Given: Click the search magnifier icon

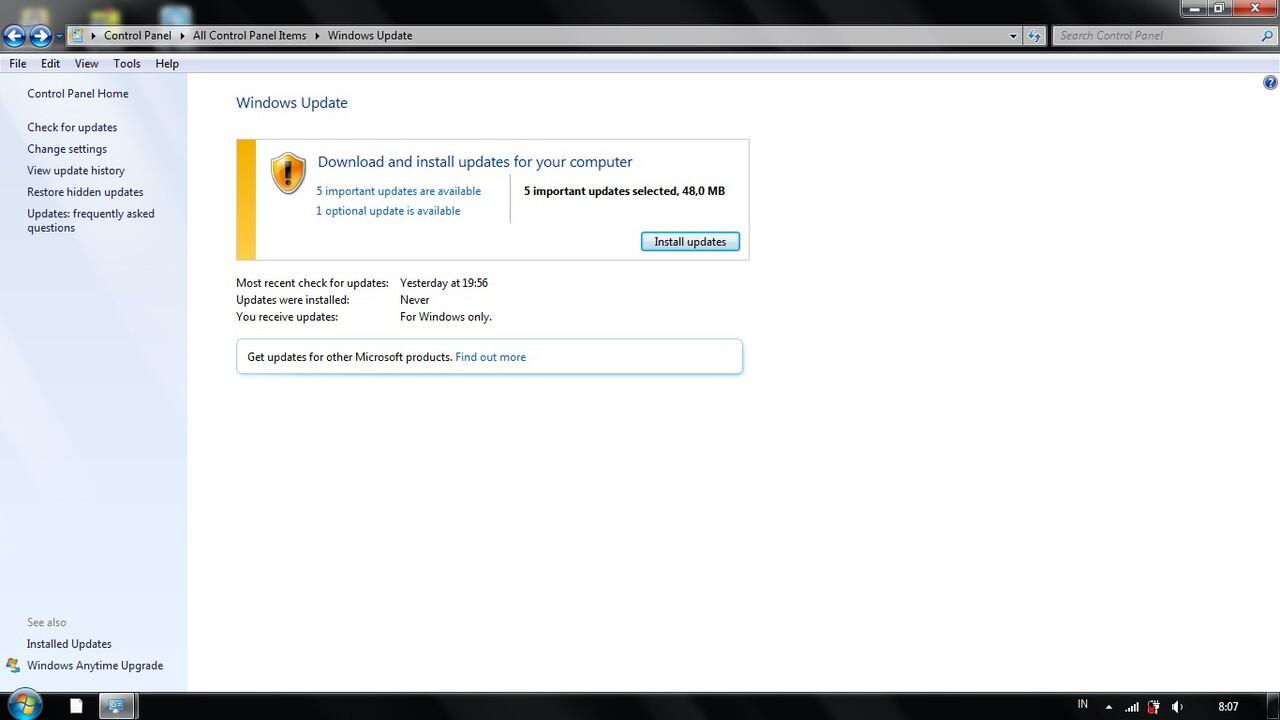Looking at the screenshot, I should [1265, 35].
